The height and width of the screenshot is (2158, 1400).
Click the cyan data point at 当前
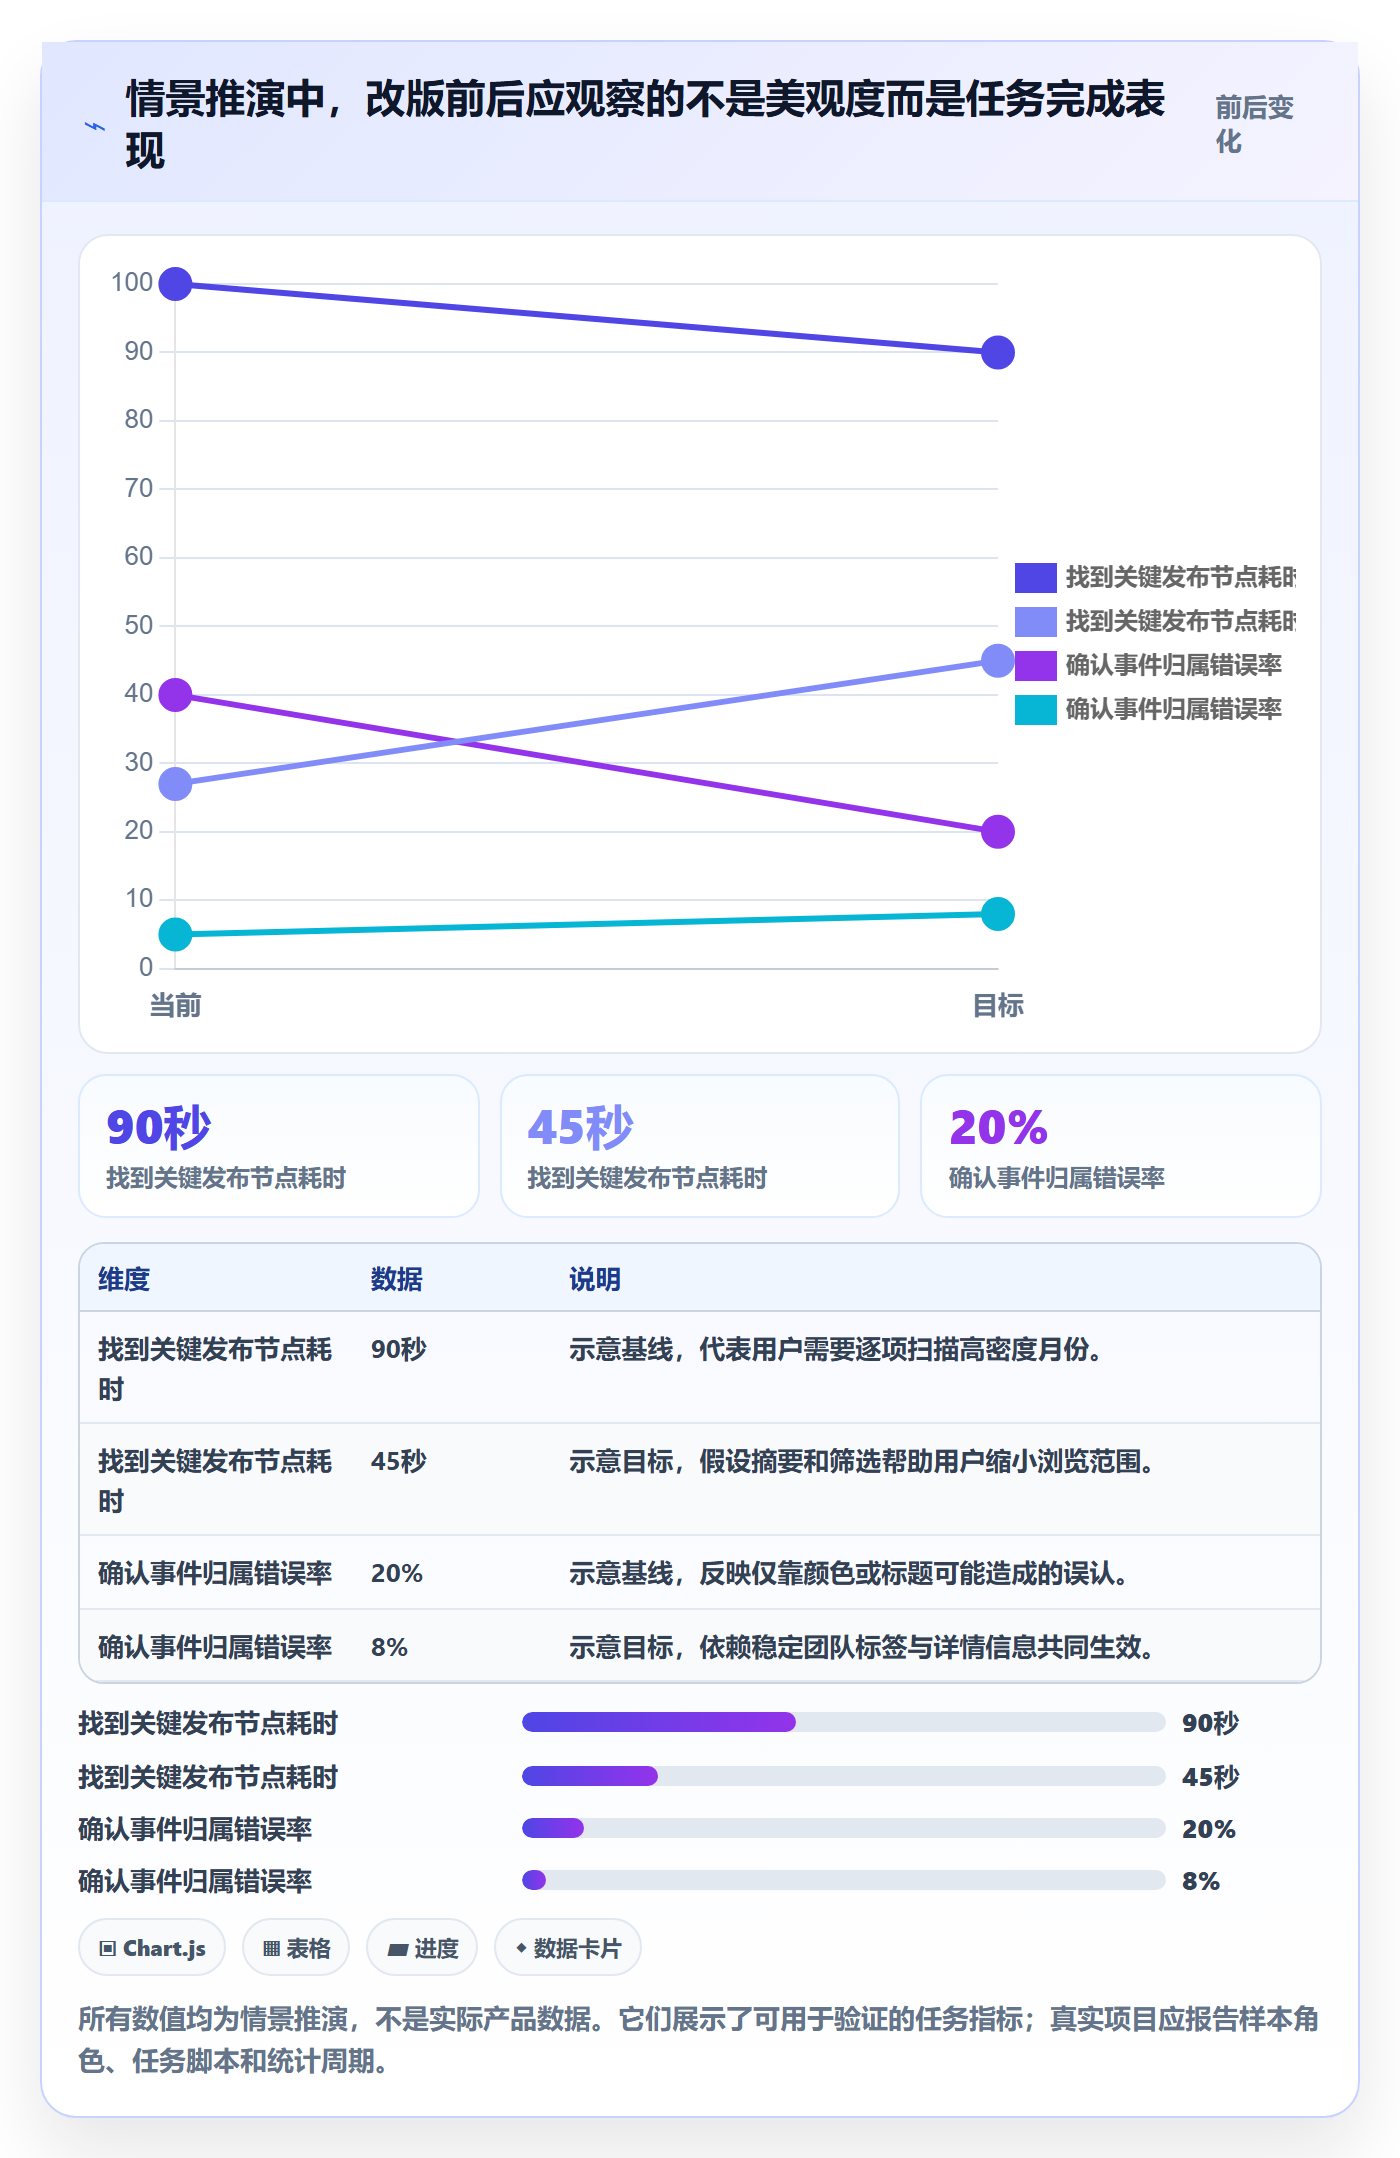[175, 934]
